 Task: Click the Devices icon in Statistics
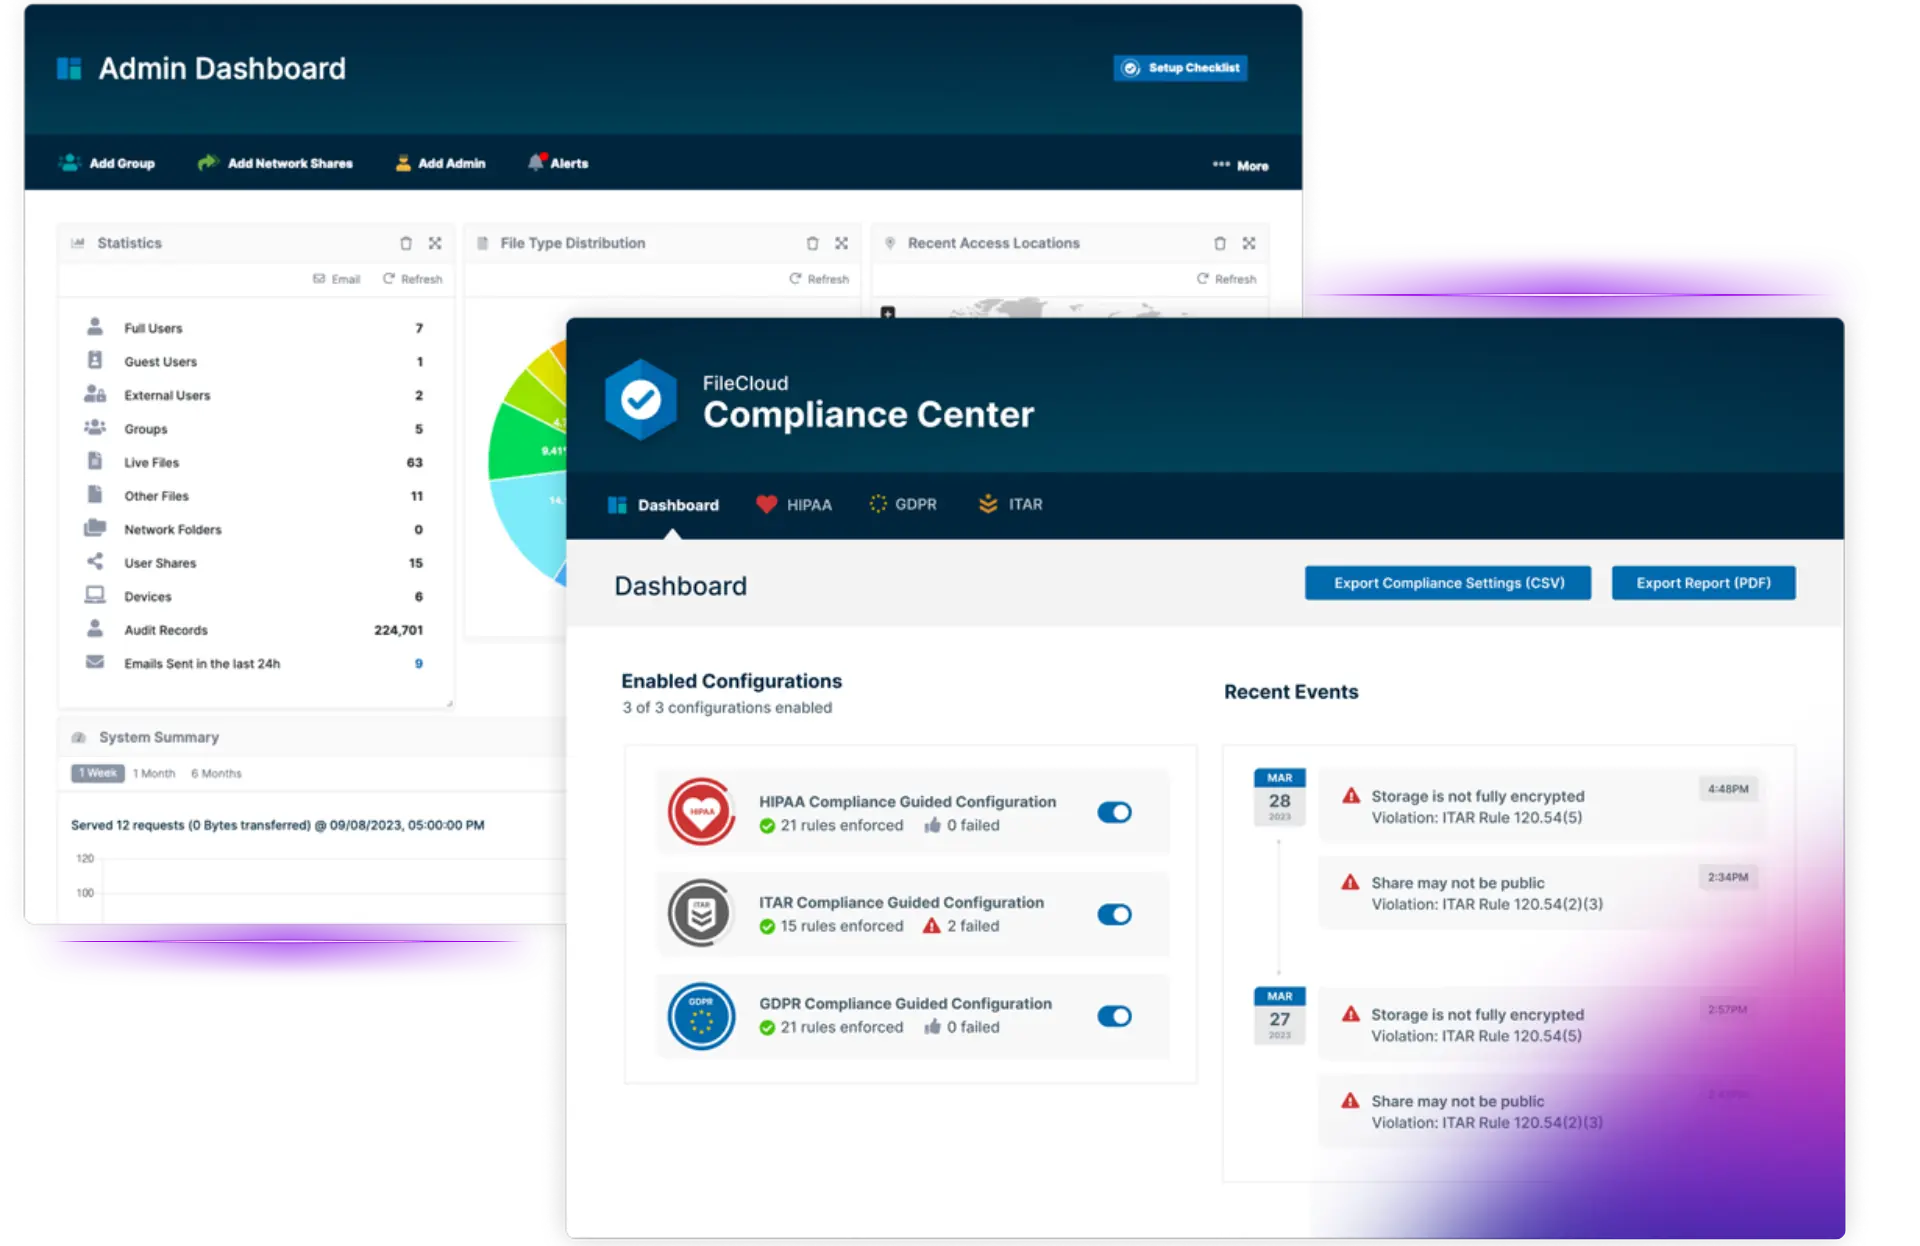[x=95, y=595]
